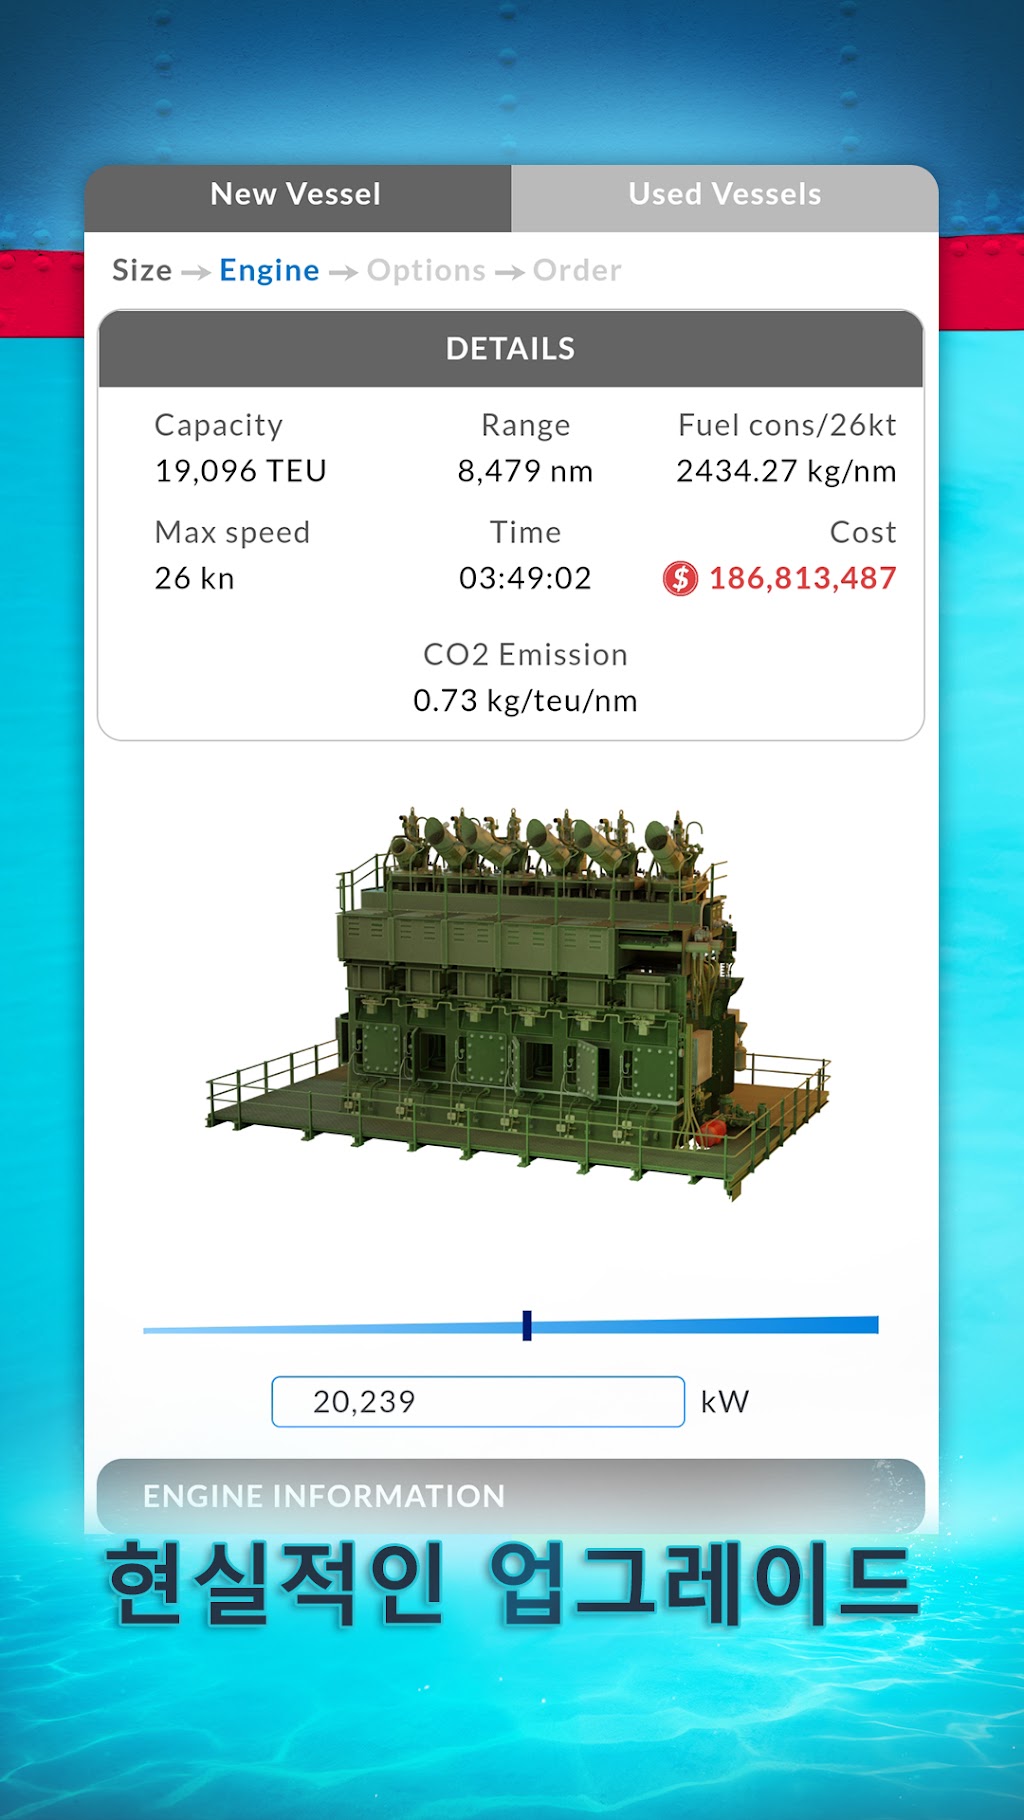Focus the engine kW input field
Viewport: 1024px width, 1820px height.
coord(478,1401)
